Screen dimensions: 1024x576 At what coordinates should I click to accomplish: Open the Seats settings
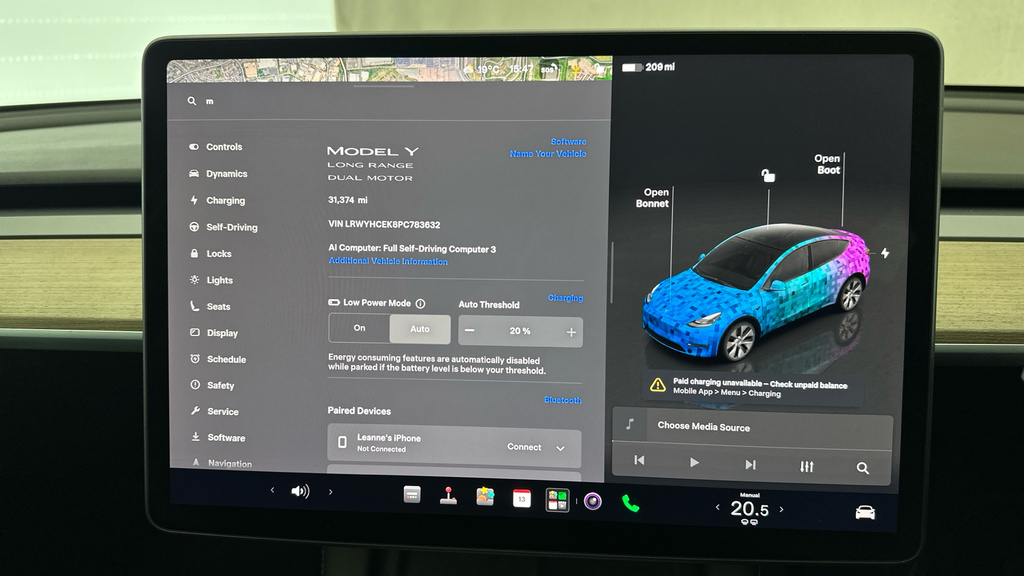tap(210, 306)
